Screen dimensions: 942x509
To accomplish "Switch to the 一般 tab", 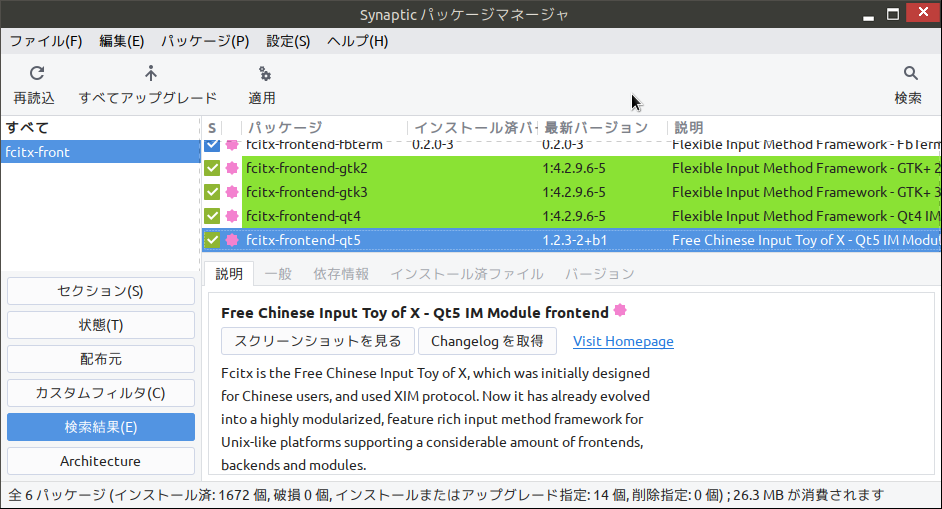I will (x=278, y=274).
